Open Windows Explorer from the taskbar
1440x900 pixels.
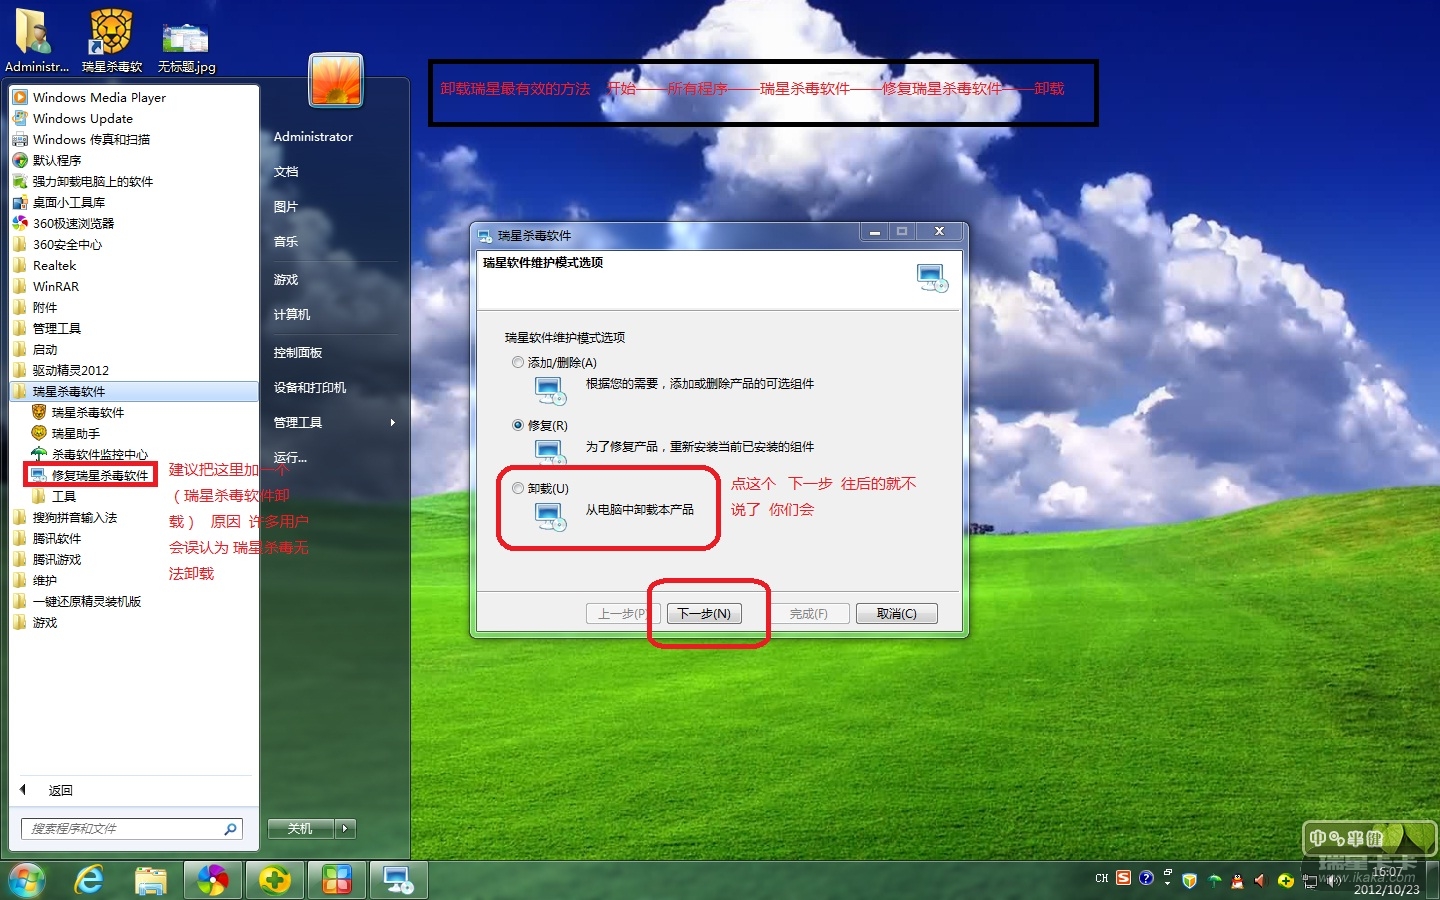(151, 880)
